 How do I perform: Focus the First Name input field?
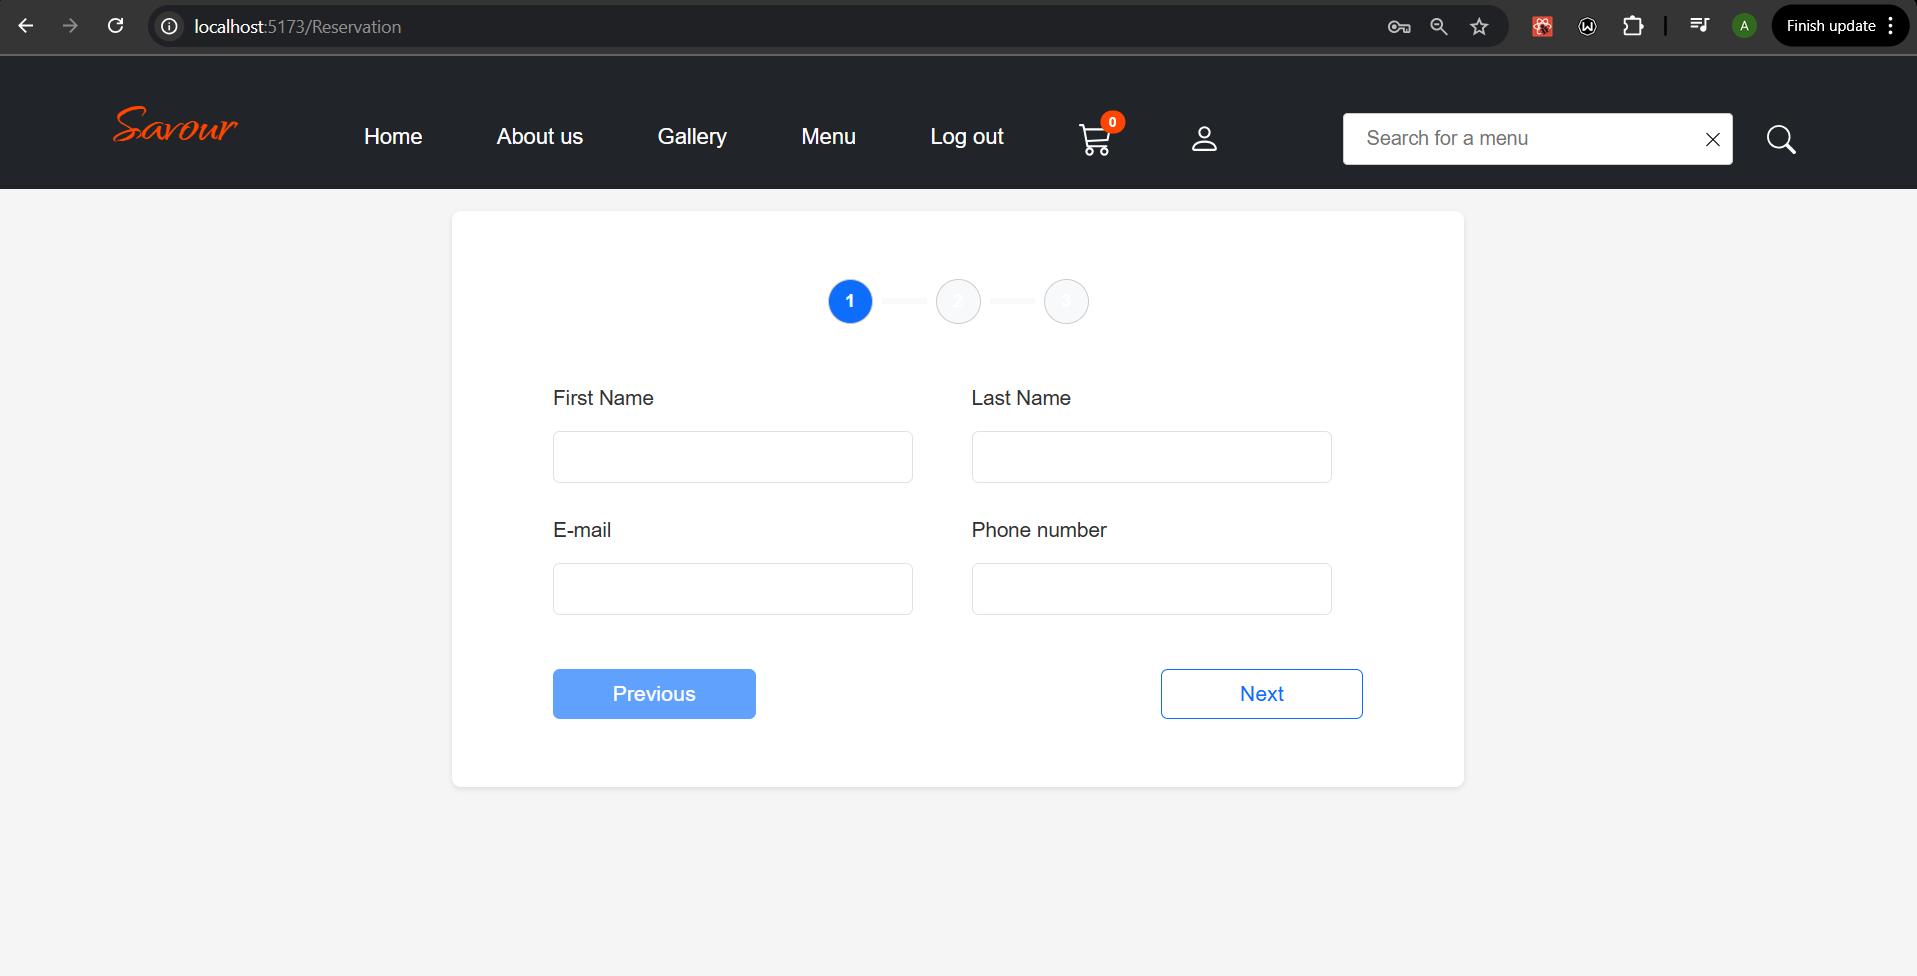pos(732,457)
